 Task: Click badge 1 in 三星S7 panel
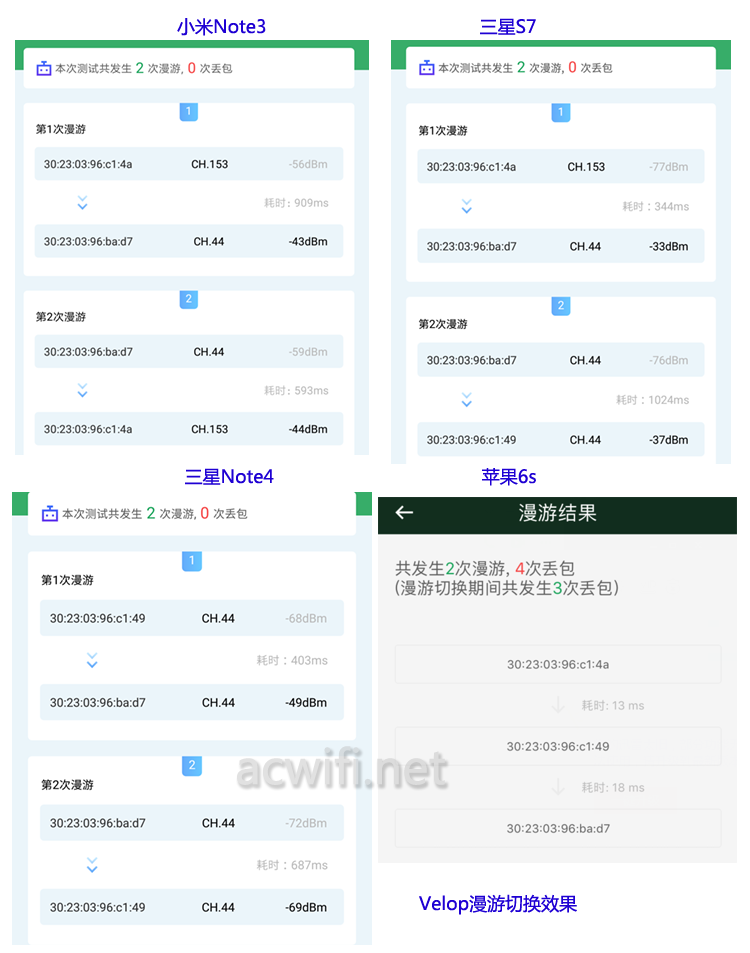560,112
